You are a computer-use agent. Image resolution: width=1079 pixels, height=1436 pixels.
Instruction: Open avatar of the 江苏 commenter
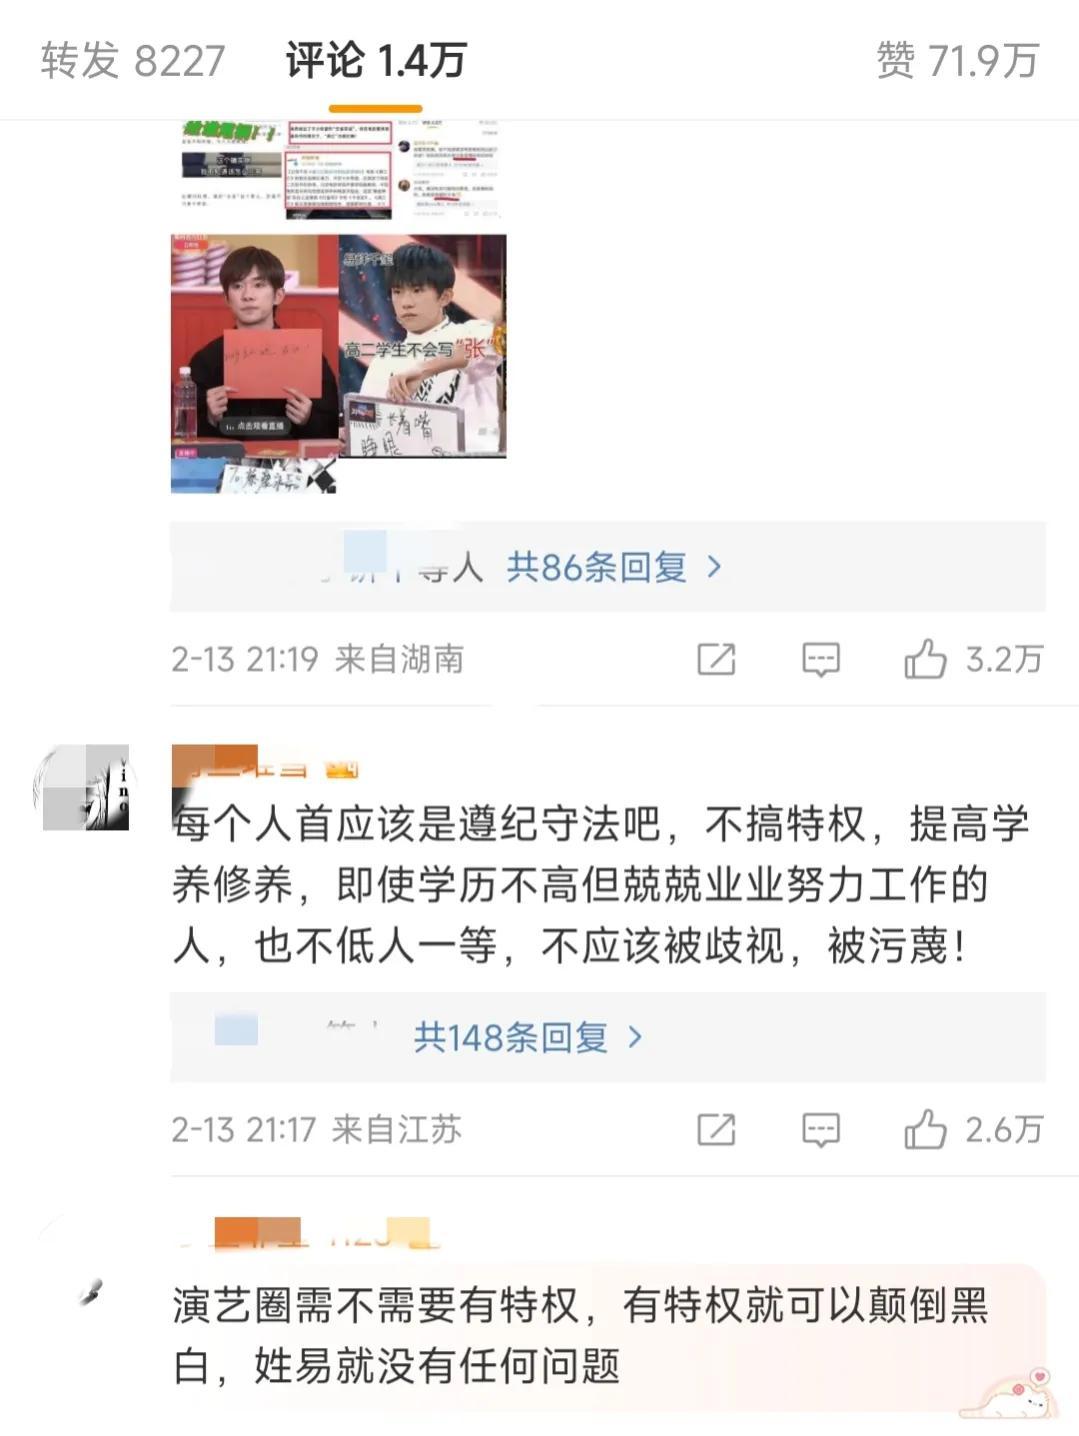tap(83, 787)
